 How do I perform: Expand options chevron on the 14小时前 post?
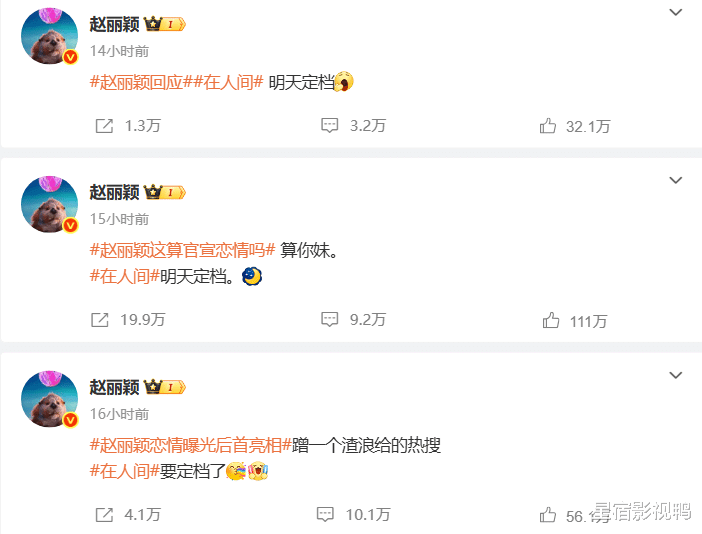[675, 12]
